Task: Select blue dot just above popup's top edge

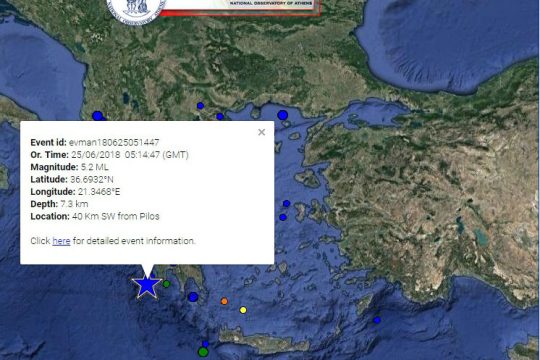Action: [220, 117]
